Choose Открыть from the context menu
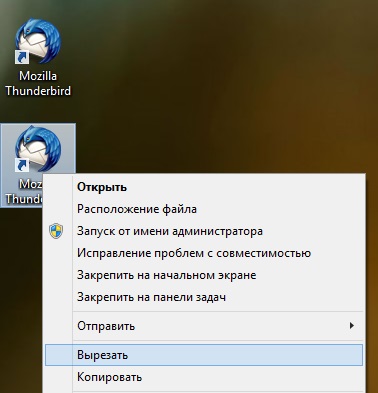378x393 pixels. [x=204, y=187]
